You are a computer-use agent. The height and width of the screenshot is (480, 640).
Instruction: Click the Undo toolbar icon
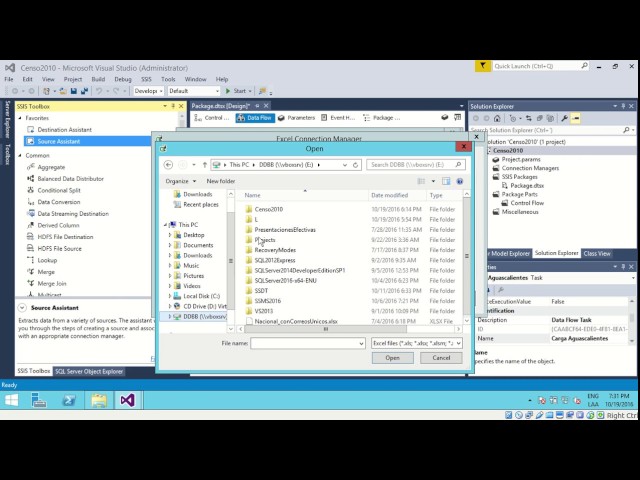[99, 91]
